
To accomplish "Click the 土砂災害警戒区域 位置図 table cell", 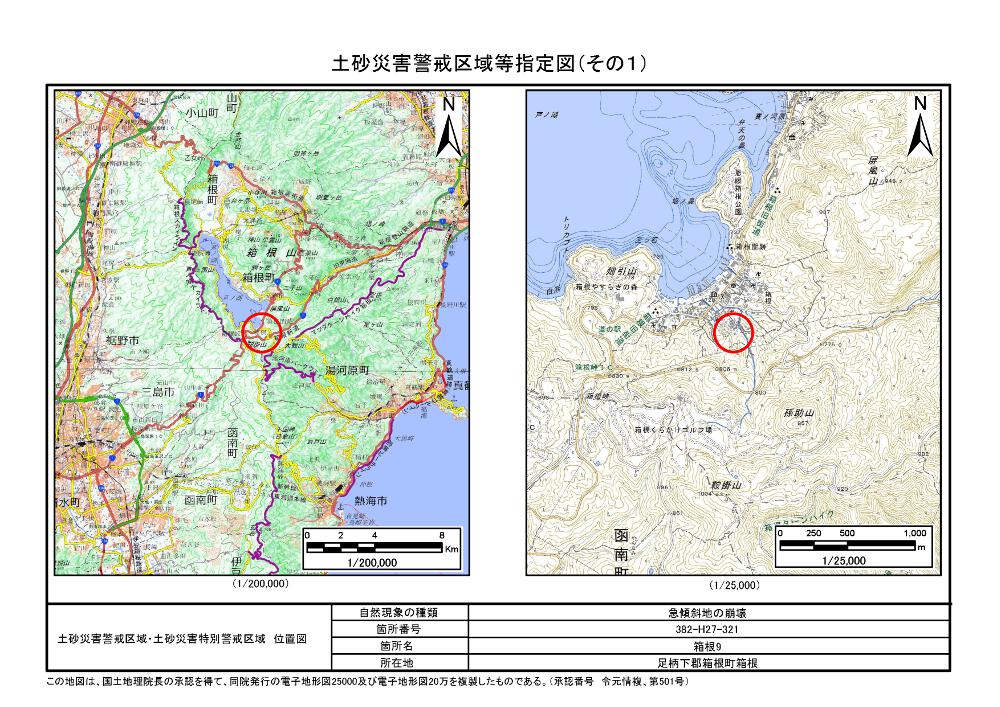I will coord(187,638).
